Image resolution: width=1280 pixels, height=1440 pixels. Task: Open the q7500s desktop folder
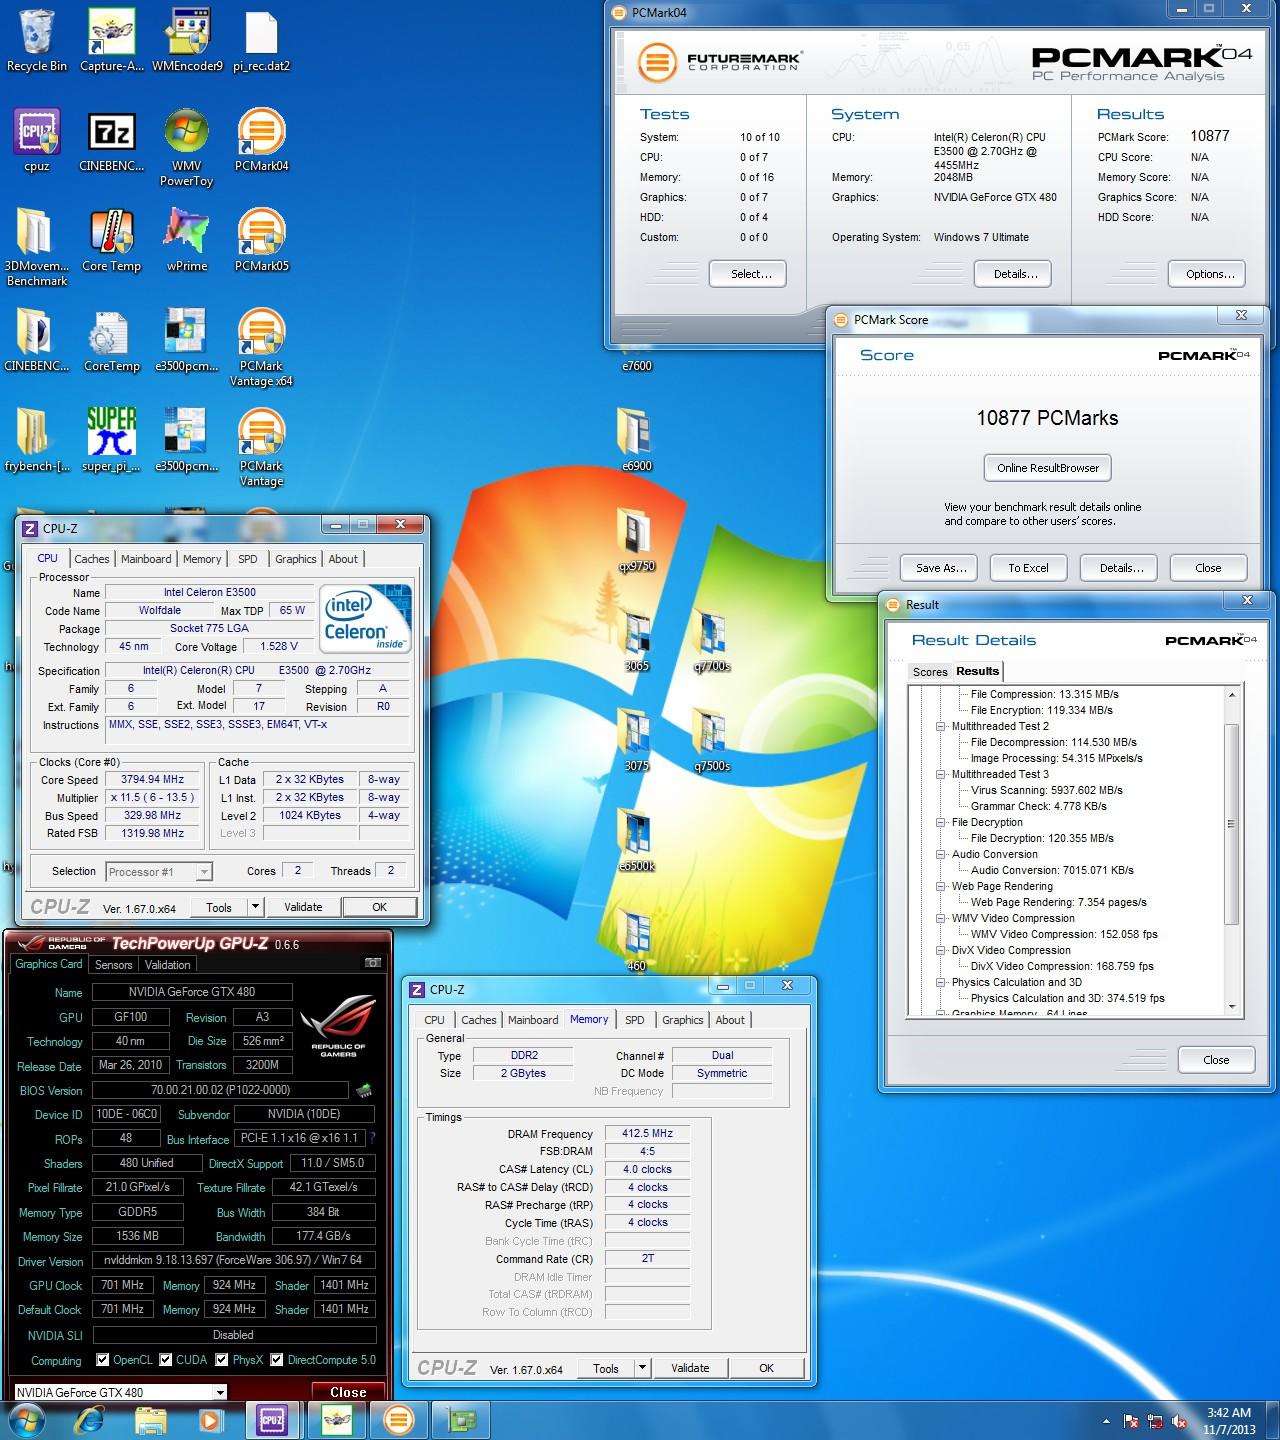711,740
